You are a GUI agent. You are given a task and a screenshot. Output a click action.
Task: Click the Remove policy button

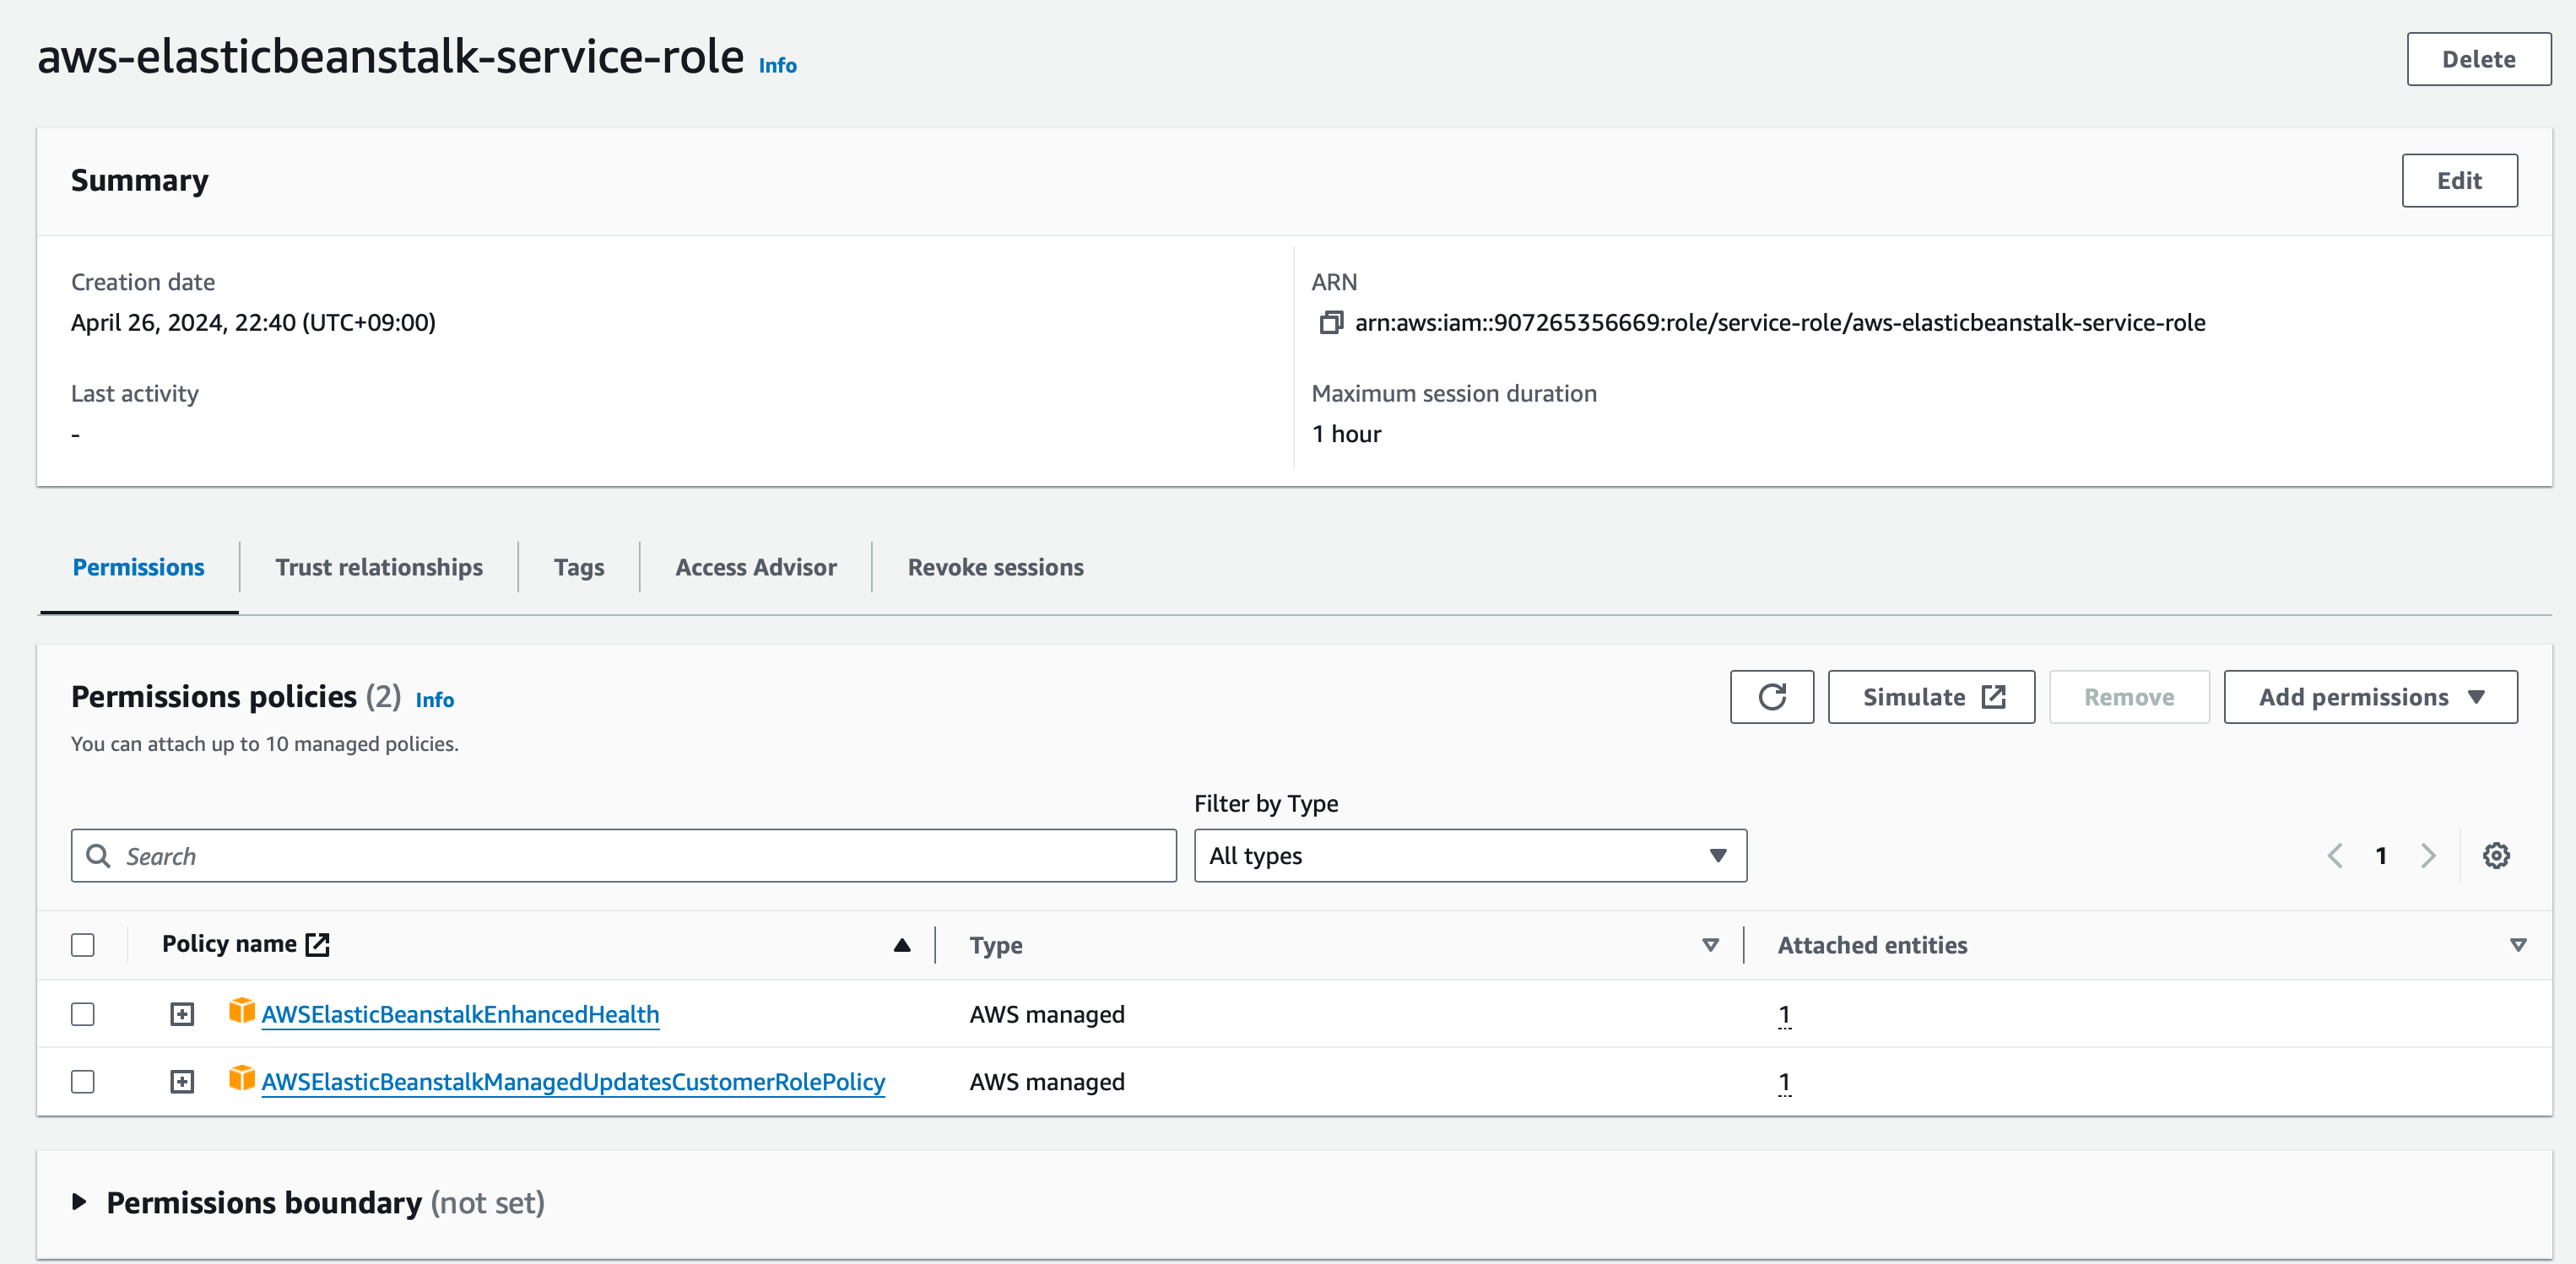(2129, 697)
